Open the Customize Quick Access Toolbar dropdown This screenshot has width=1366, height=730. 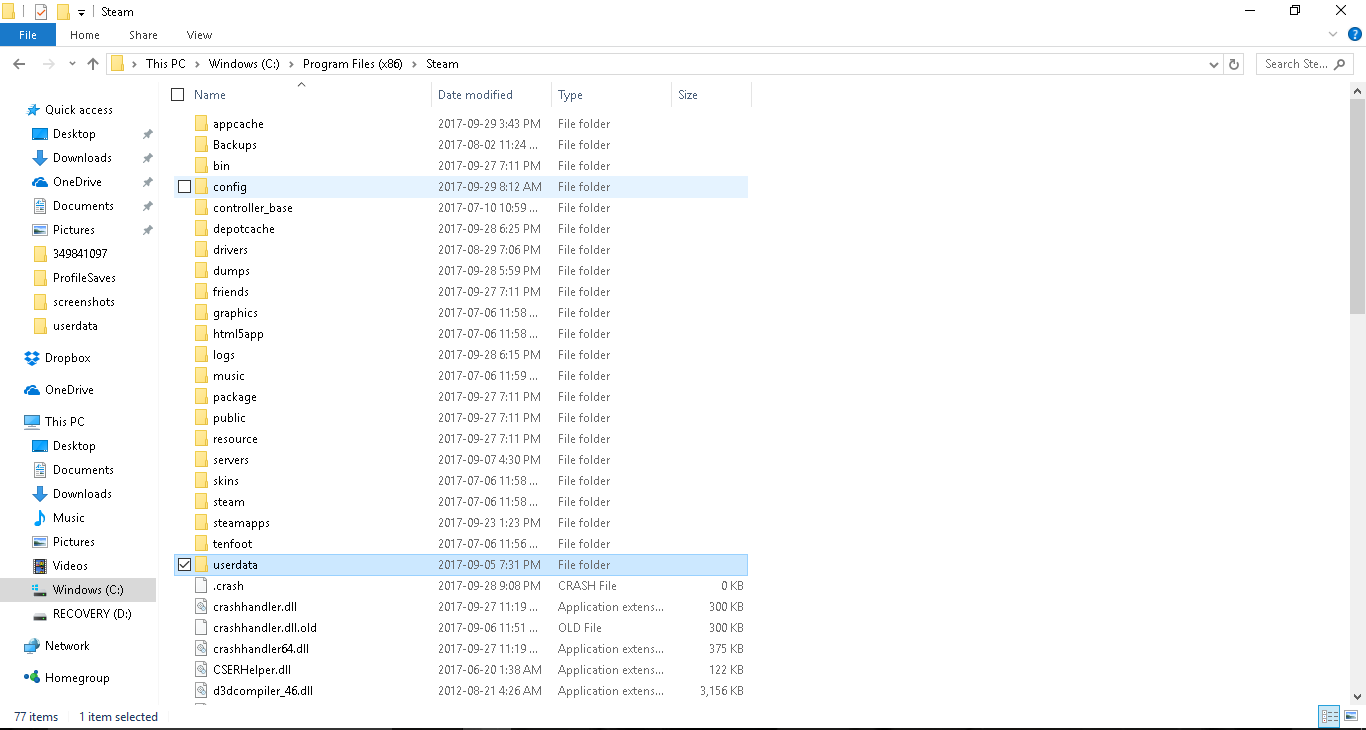point(81,13)
